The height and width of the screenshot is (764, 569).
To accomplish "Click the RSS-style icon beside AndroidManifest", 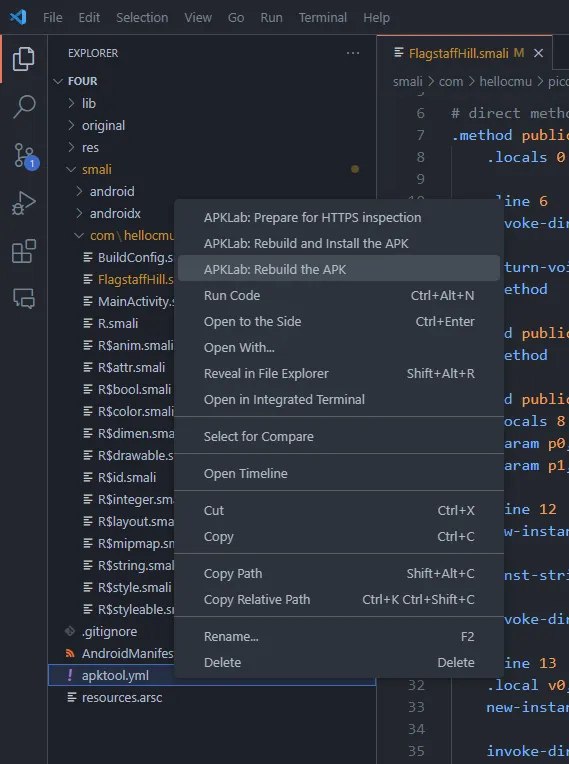I will [x=70, y=653].
